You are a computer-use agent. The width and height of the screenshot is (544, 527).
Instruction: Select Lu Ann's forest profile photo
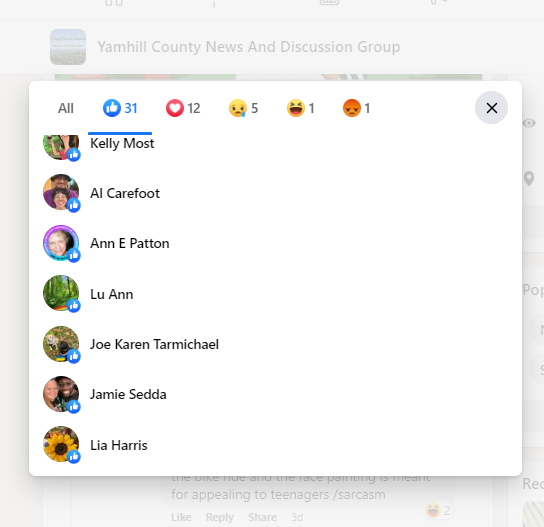tap(61, 293)
